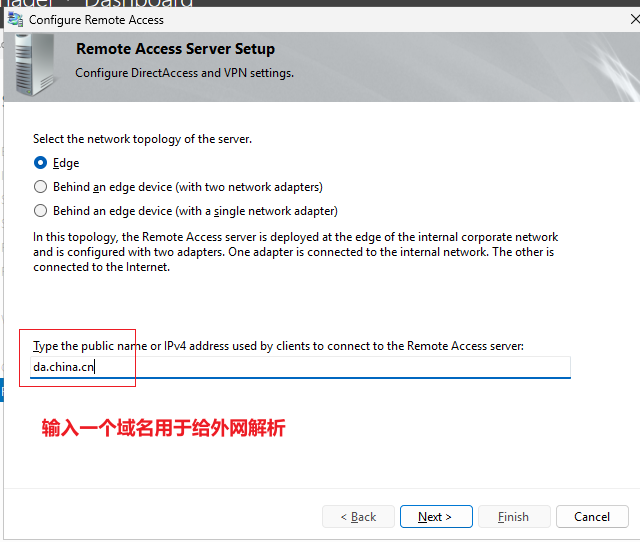Proceed with the Next button
This screenshot has height=542, width=640.
tap(436, 517)
